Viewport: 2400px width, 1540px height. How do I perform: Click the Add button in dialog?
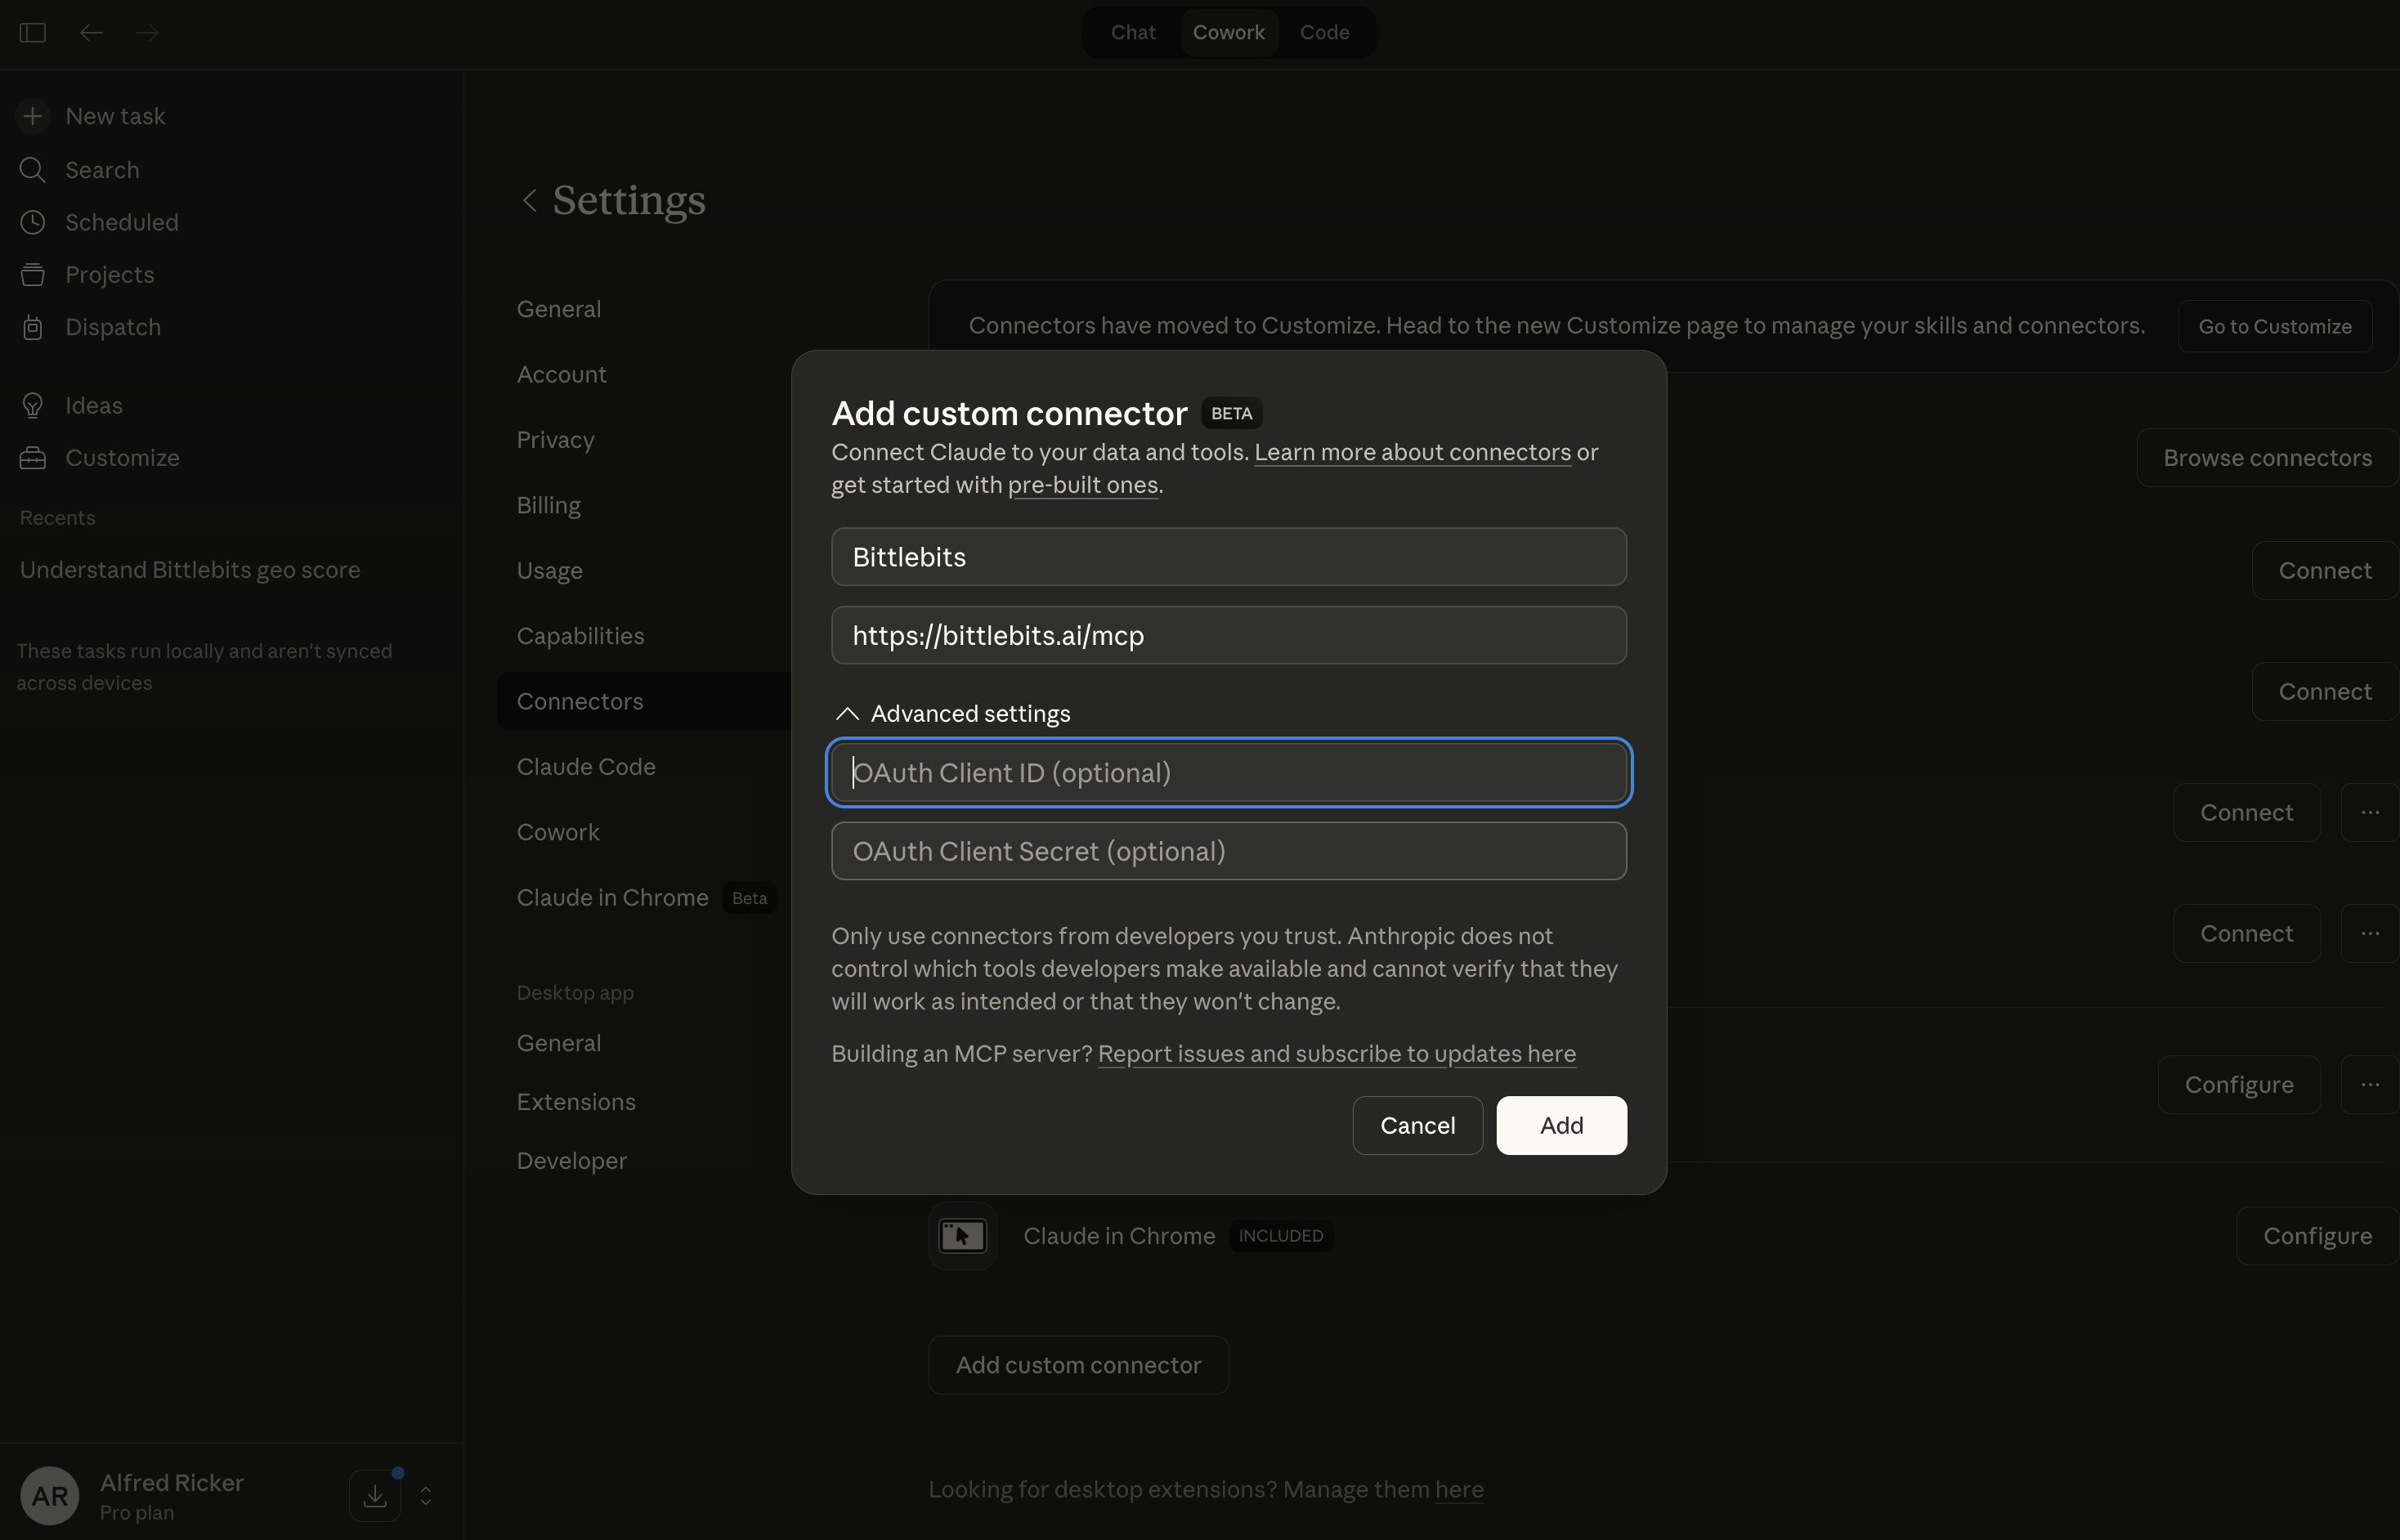click(x=1560, y=1125)
